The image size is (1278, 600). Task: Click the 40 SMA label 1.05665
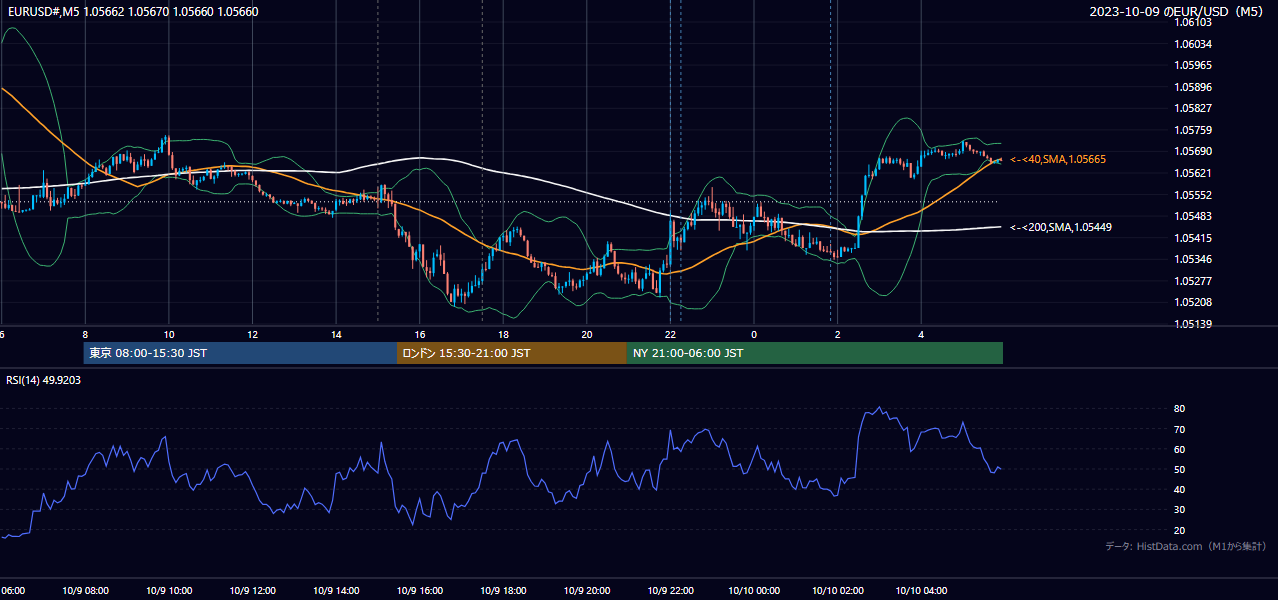point(1058,159)
